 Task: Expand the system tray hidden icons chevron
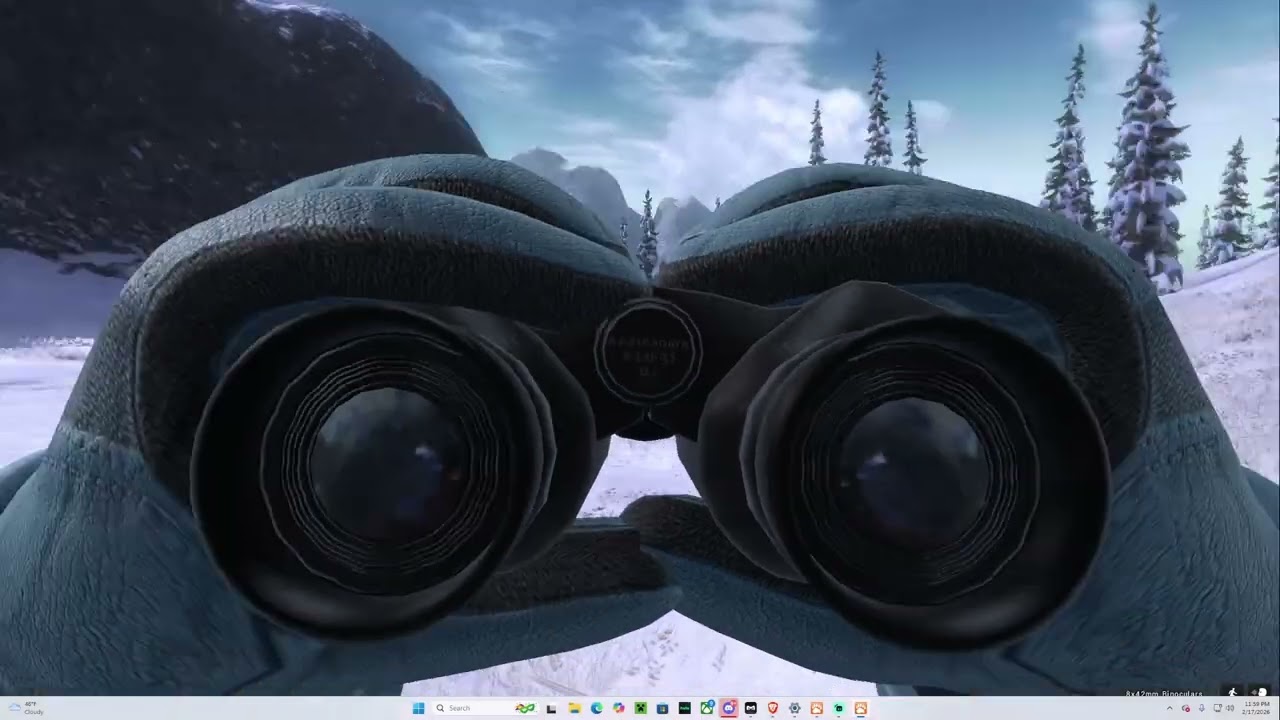coord(1170,708)
